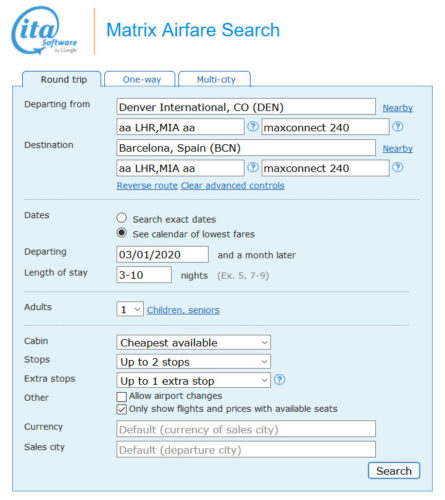Screen dimensions: 445x500
Task: Click the Matrix Airfare Search heading
Action: 193,30
